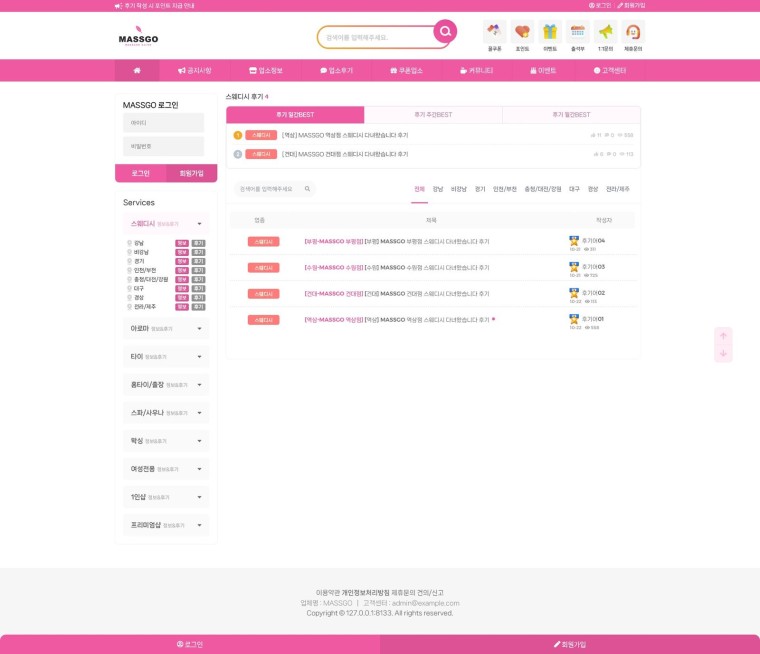
Task: Click the gold rank 1 badge in the BEST list
Action: pos(238,135)
